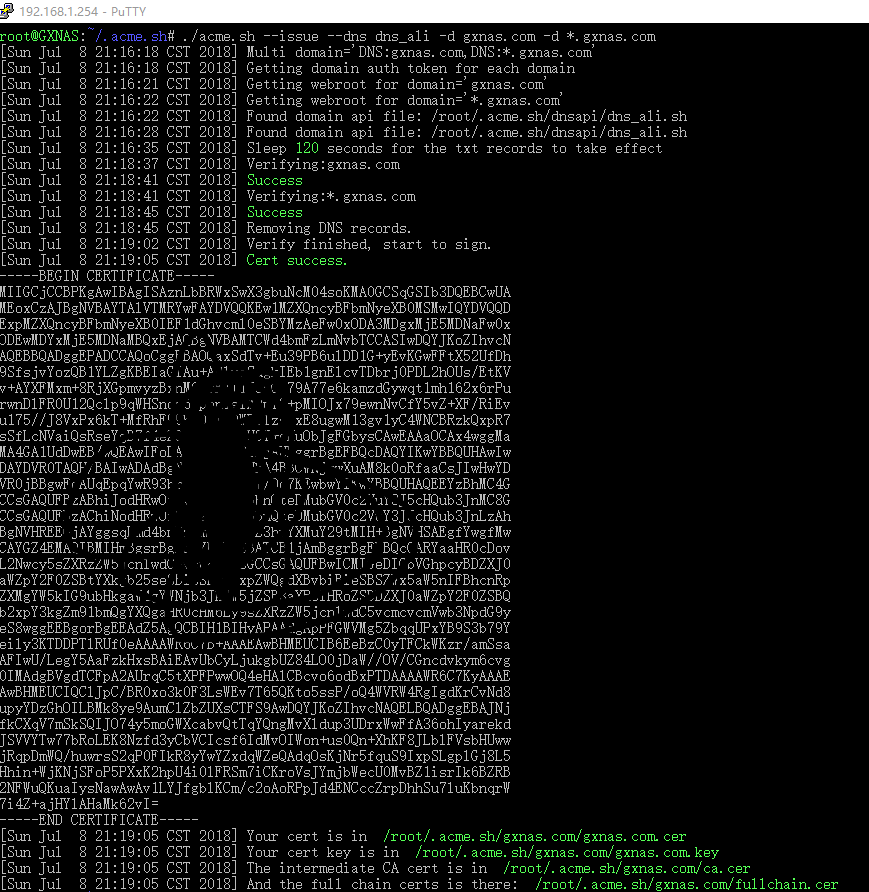This screenshot has height=892, width=869.
Task: Select the Cert success message
Action: point(298,259)
